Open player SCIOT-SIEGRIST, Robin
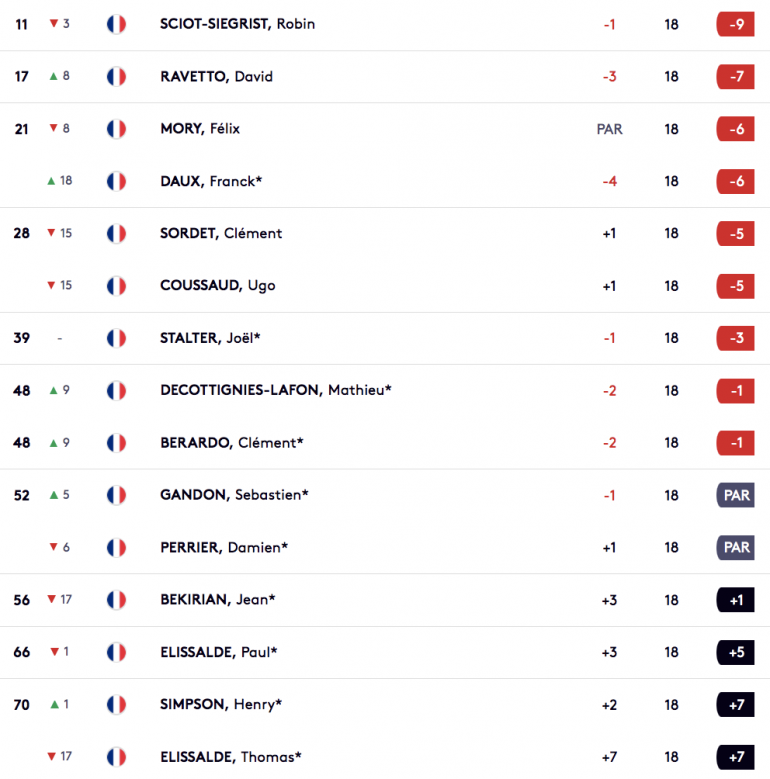 237,24
